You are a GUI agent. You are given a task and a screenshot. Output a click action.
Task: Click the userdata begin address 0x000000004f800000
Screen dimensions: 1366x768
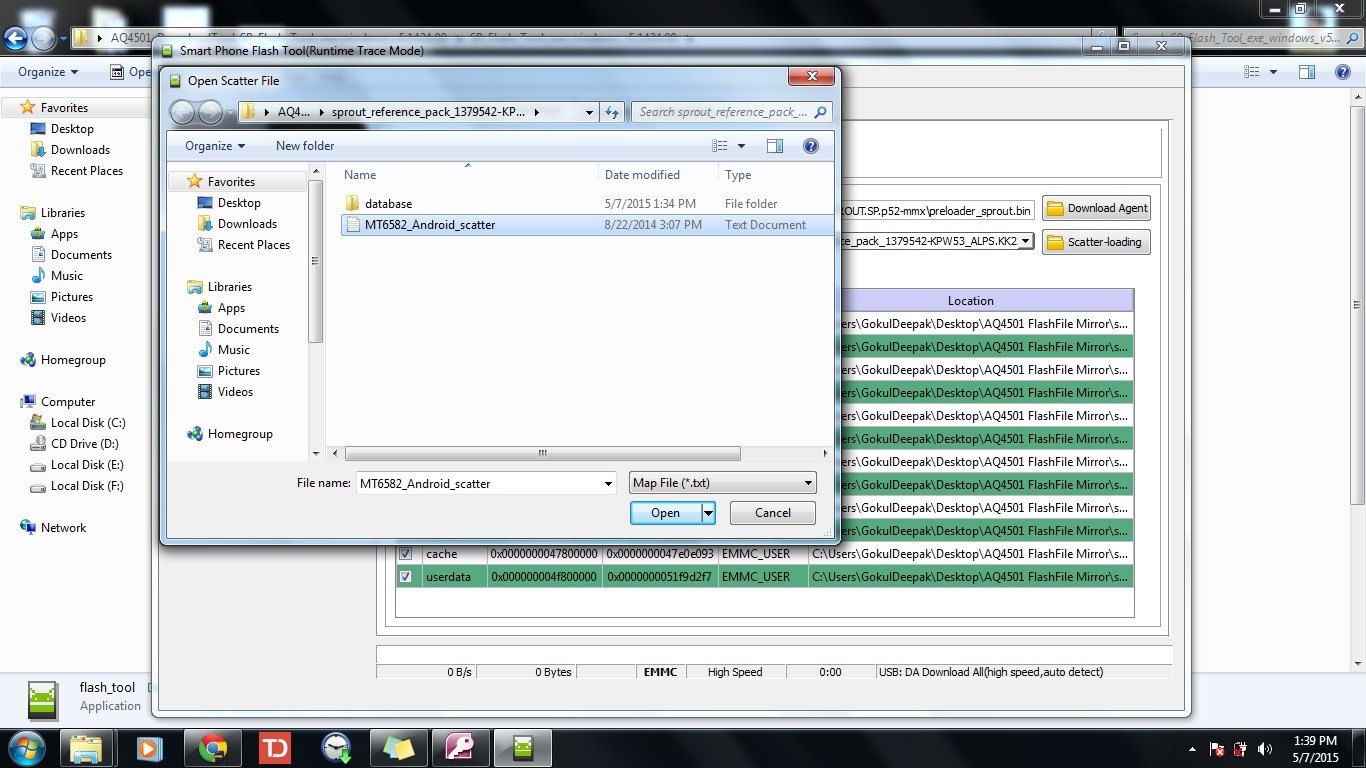(x=544, y=577)
